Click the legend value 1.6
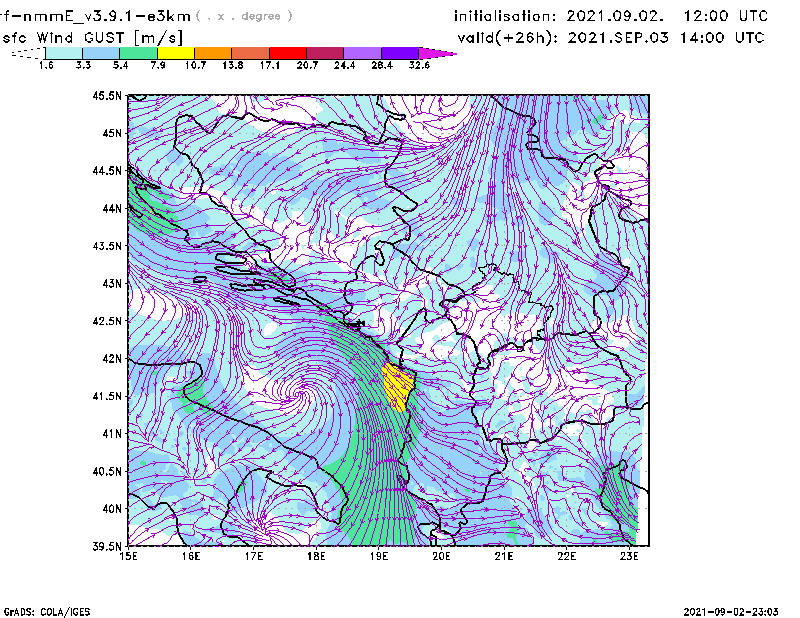Viewport: 800px width, 618px height. pyautogui.click(x=46, y=65)
